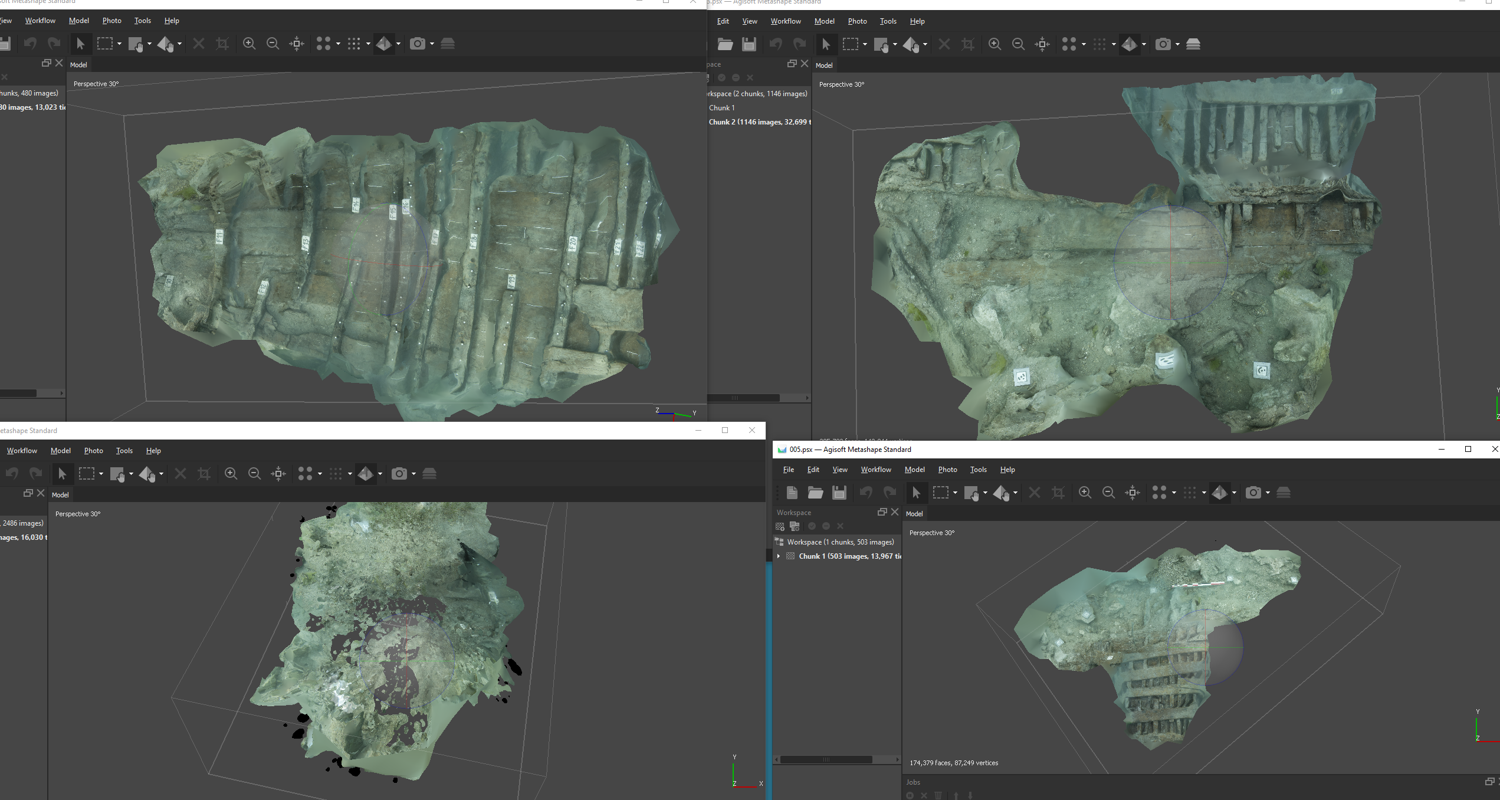The width and height of the screenshot is (1500, 800).
Task: Click Add Chunk icon in 005.psx Workspace panel
Action: point(781,526)
